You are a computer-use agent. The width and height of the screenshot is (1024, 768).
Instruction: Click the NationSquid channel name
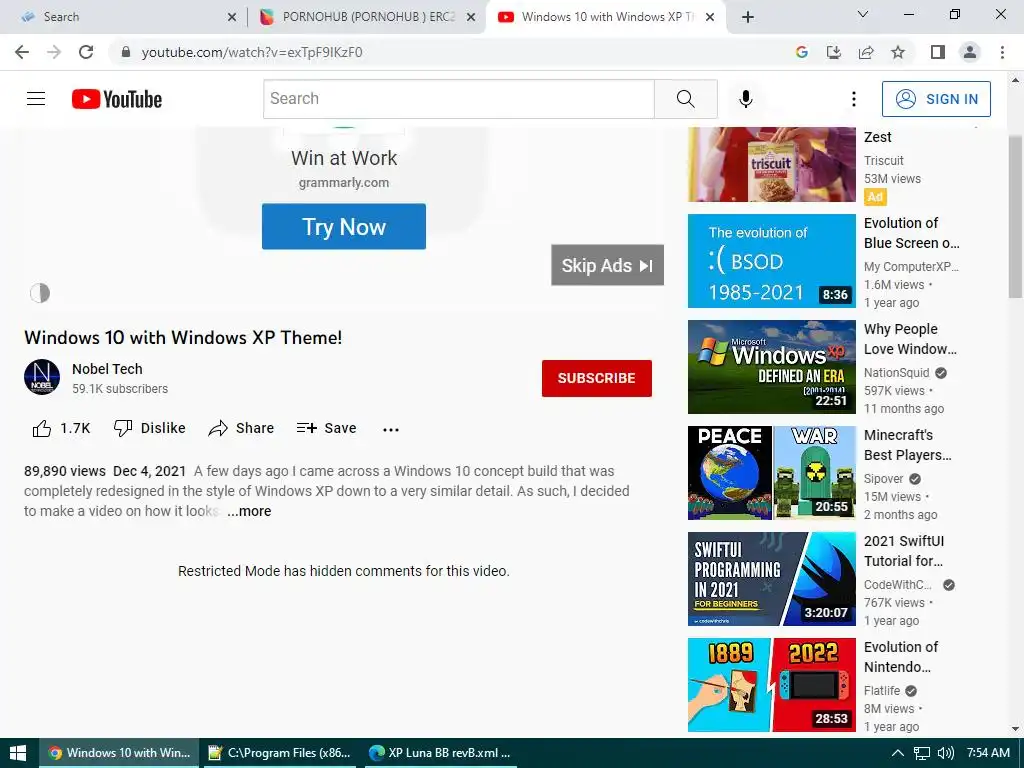click(x=897, y=373)
